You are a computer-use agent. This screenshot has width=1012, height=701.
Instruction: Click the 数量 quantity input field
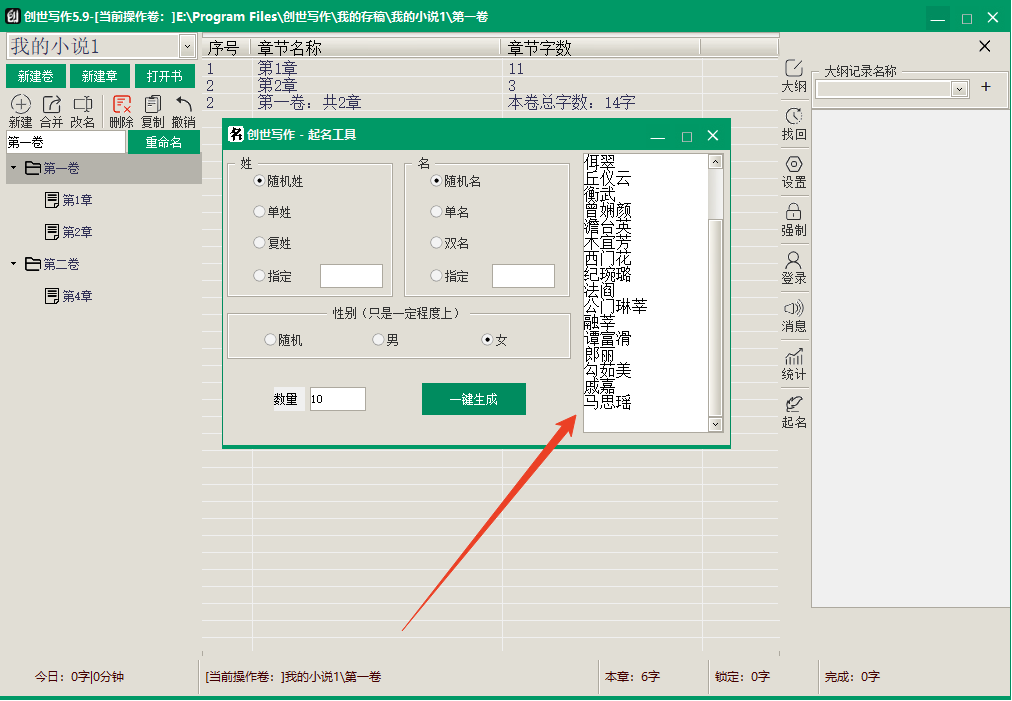(x=337, y=399)
